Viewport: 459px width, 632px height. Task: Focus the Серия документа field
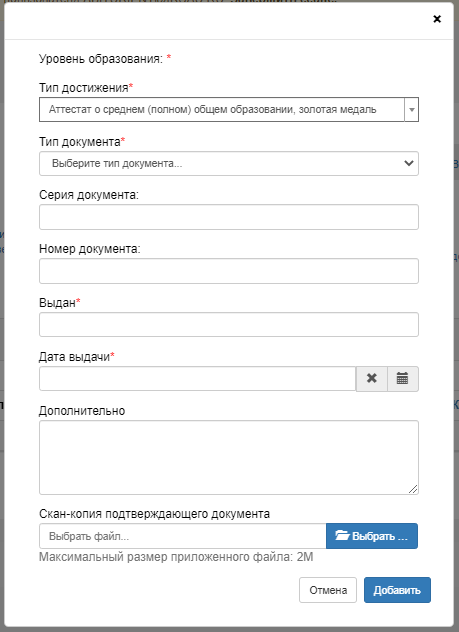(229, 217)
